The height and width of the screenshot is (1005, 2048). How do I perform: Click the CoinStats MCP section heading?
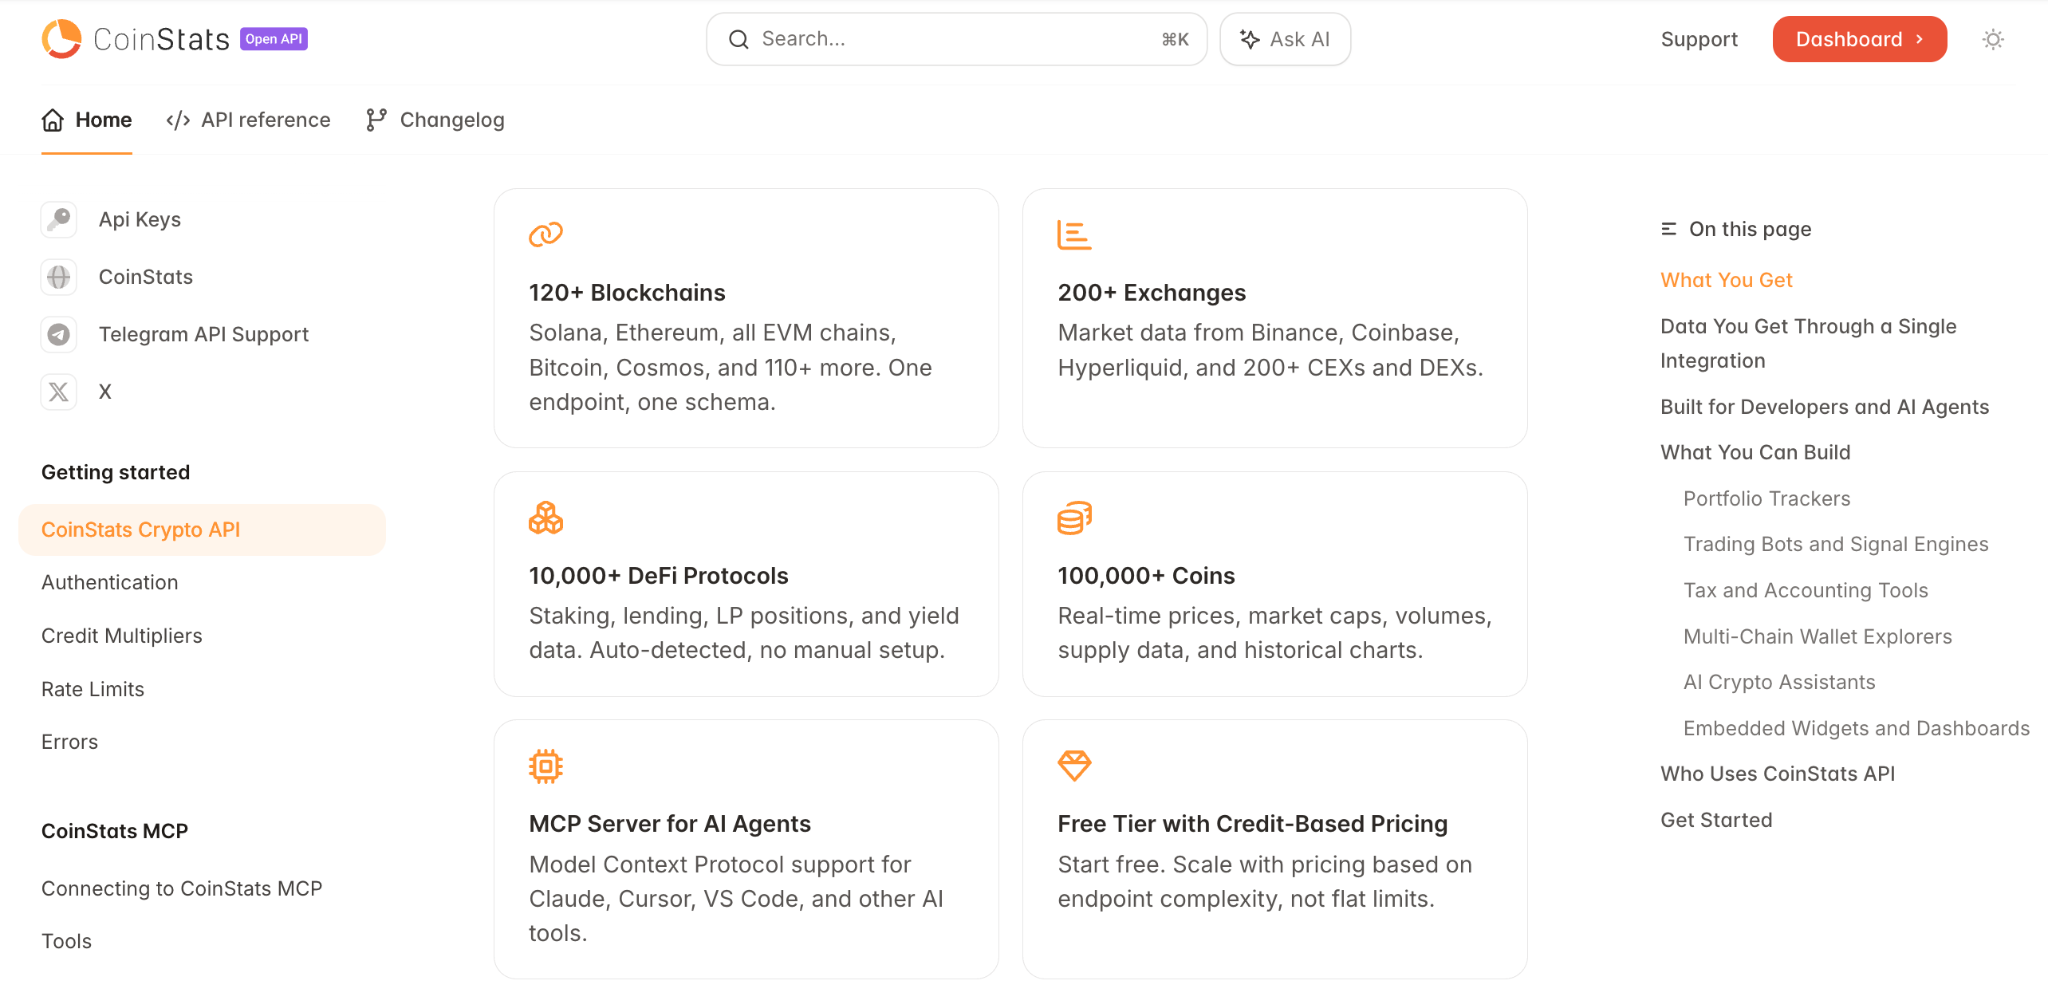click(x=114, y=831)
